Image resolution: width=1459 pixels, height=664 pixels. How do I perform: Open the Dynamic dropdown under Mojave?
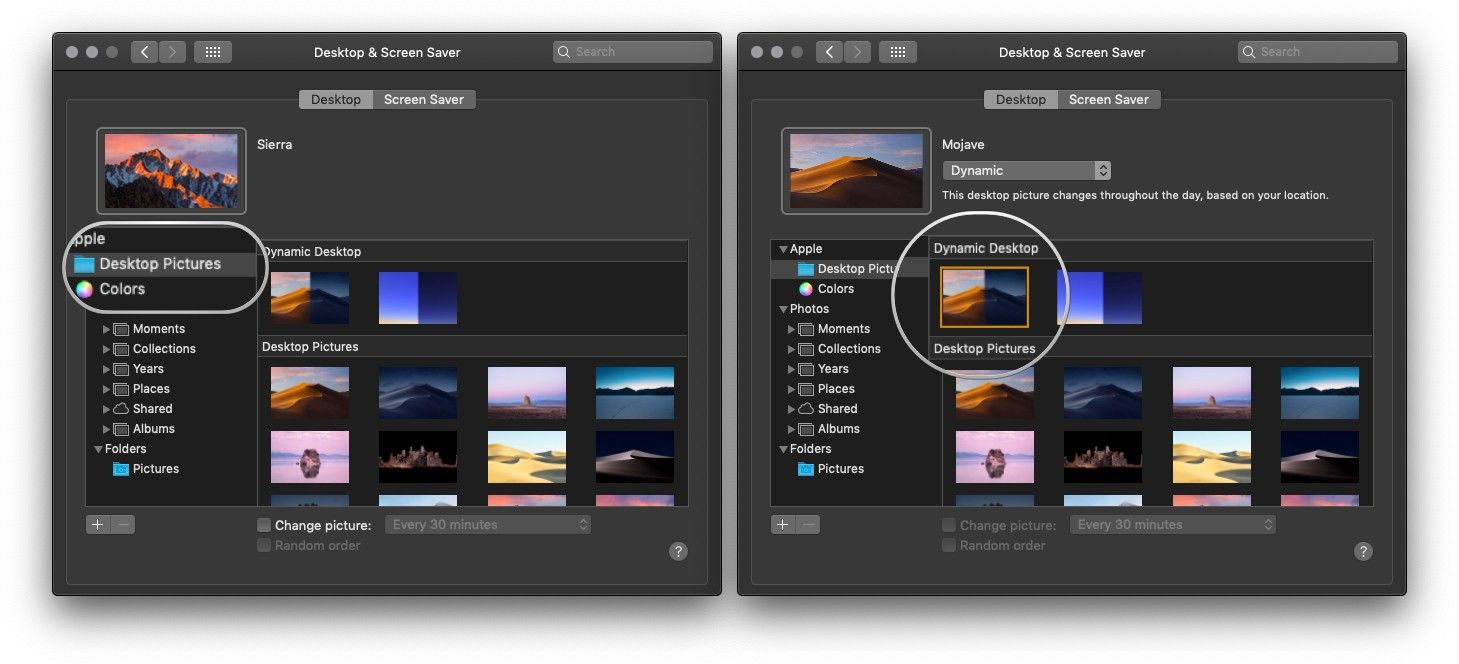[1026, 171]
